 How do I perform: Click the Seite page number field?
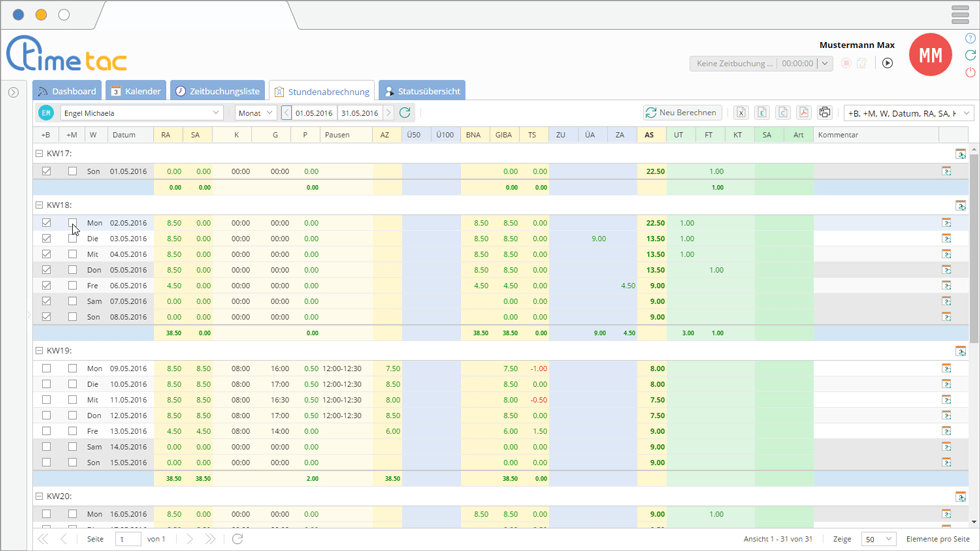[127, 539]
